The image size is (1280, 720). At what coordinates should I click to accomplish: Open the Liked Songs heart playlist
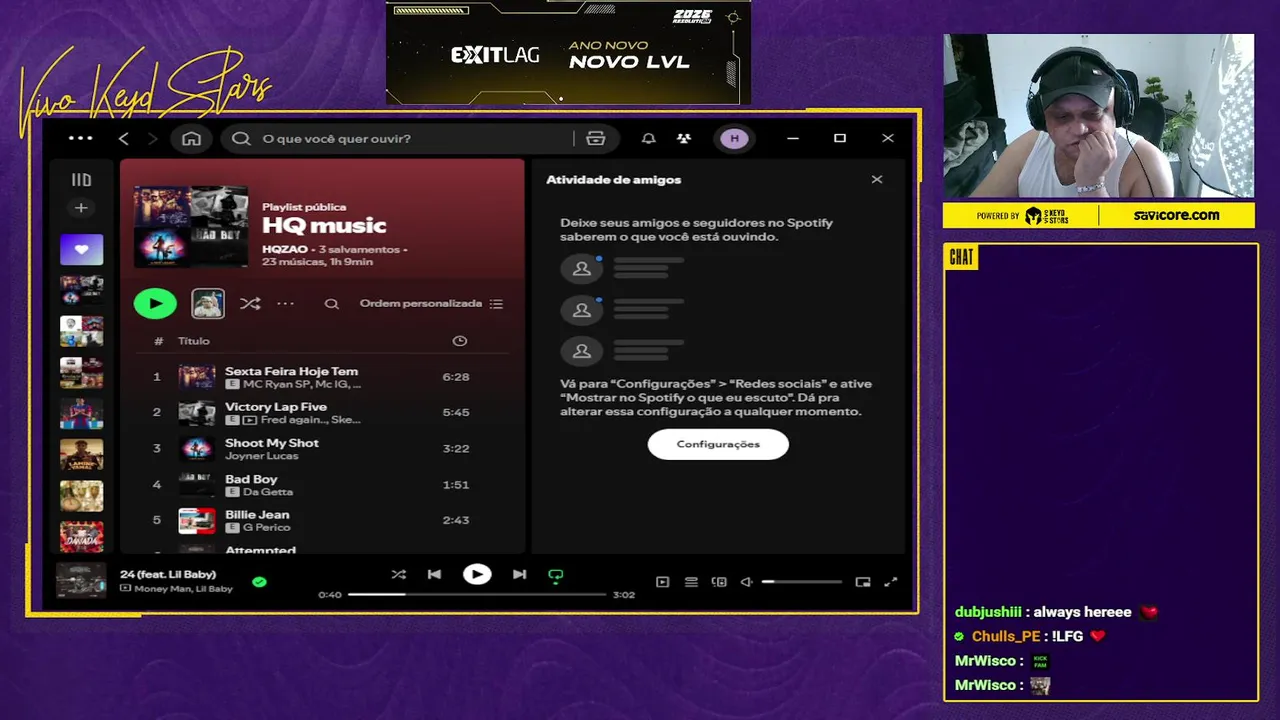coord(81,249)
